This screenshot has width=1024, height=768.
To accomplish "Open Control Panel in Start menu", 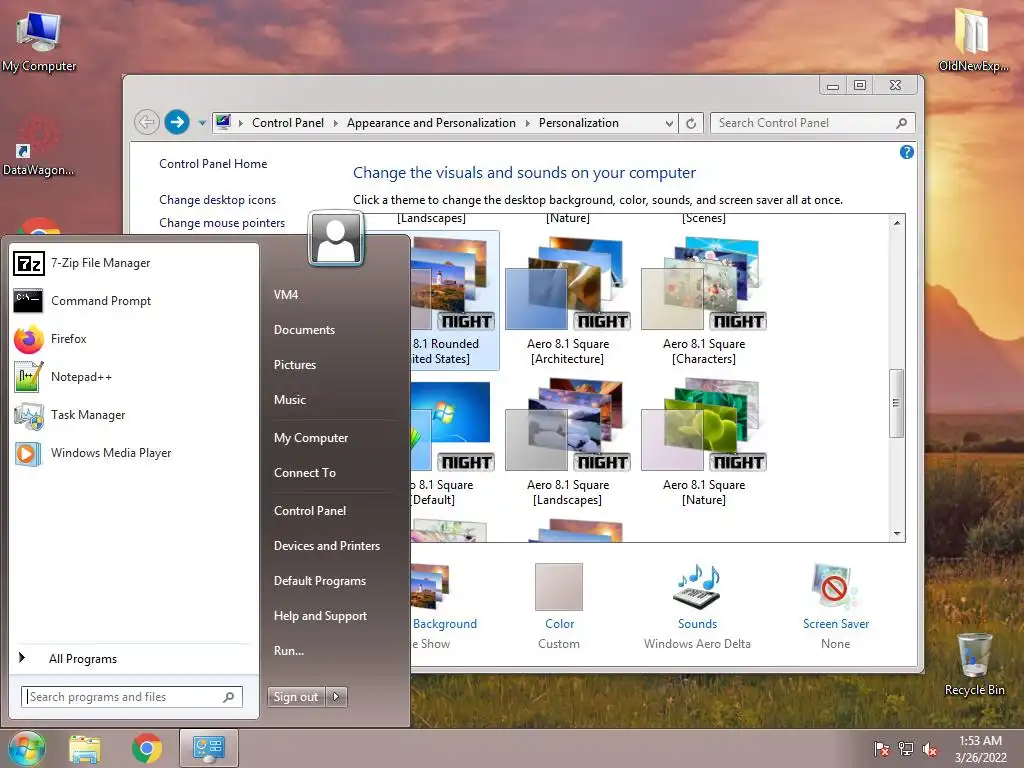I will 310,511.
